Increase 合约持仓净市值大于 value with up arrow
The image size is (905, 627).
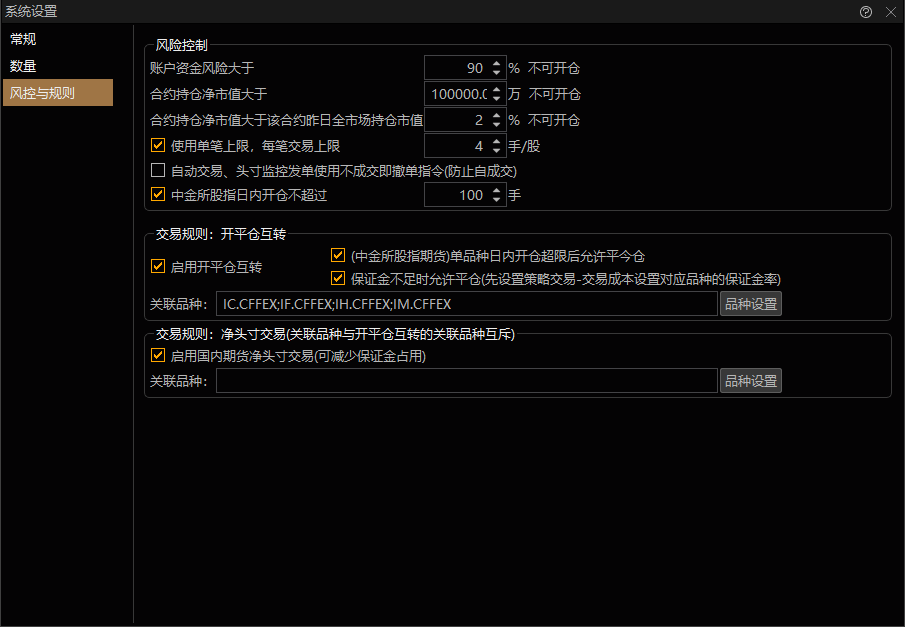point(496,89)
